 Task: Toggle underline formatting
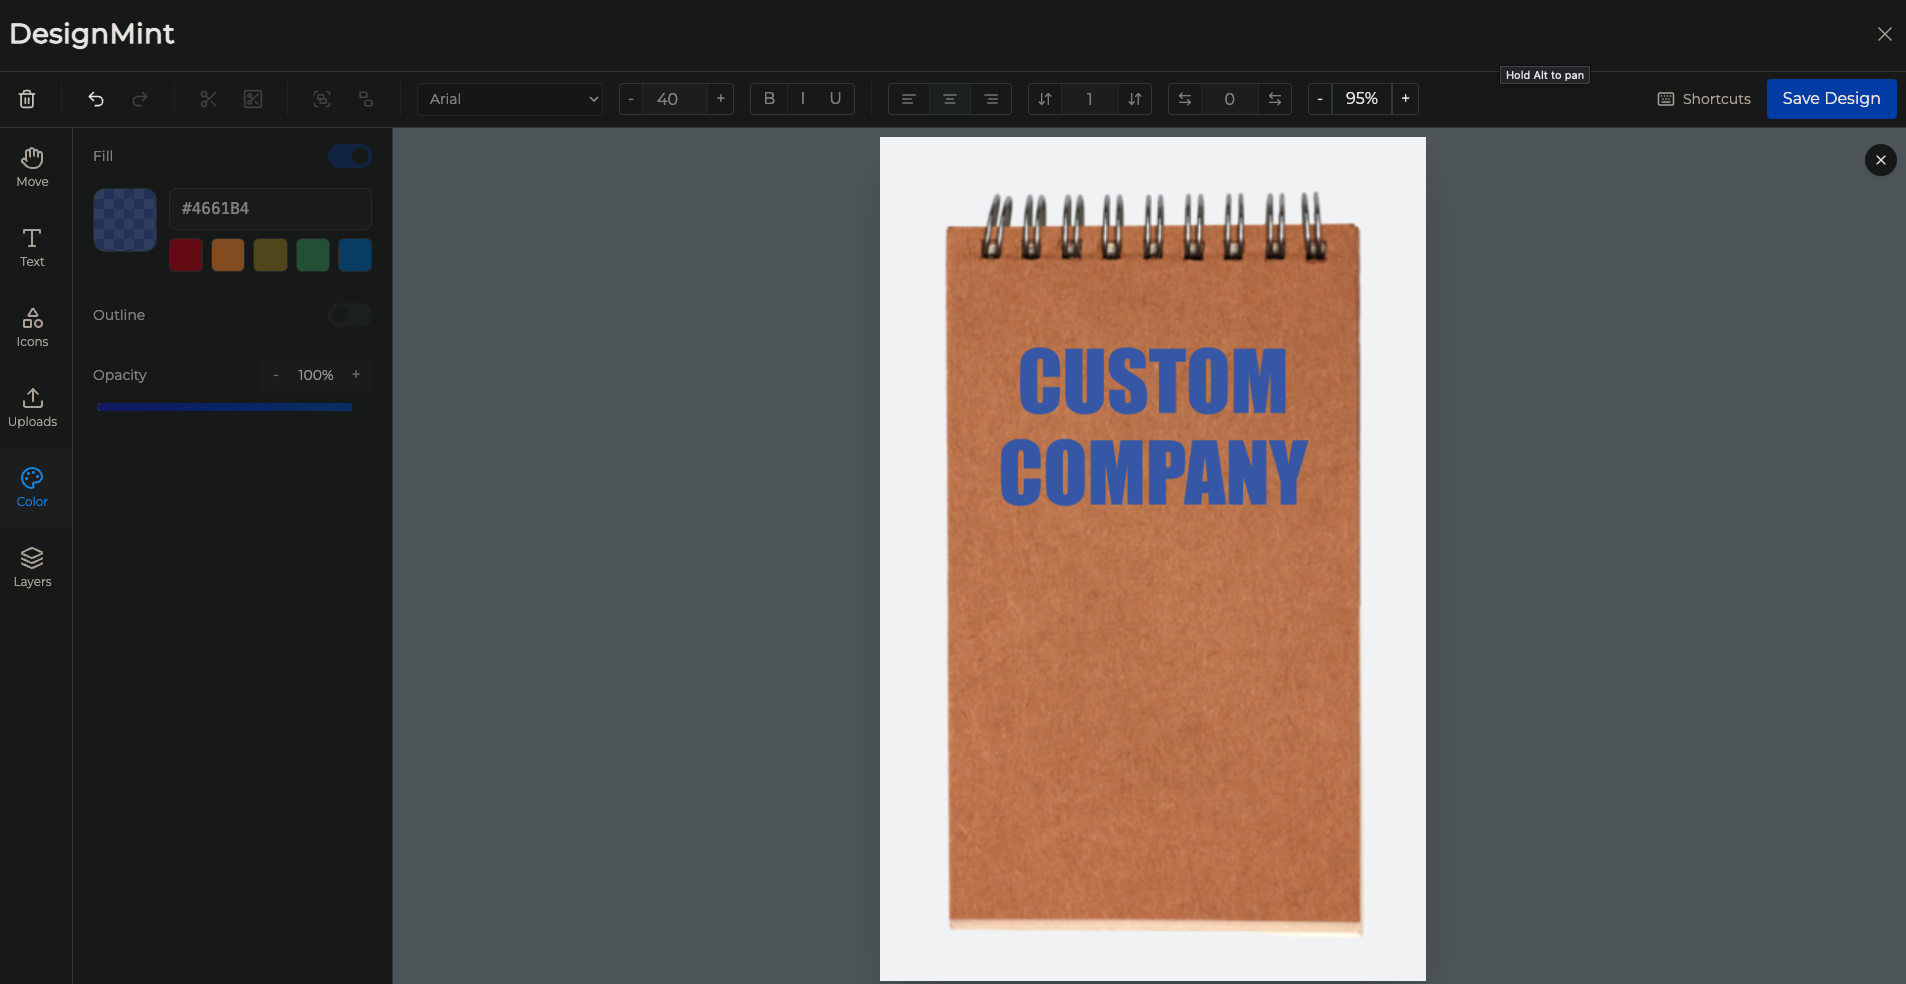click(836, 99)
